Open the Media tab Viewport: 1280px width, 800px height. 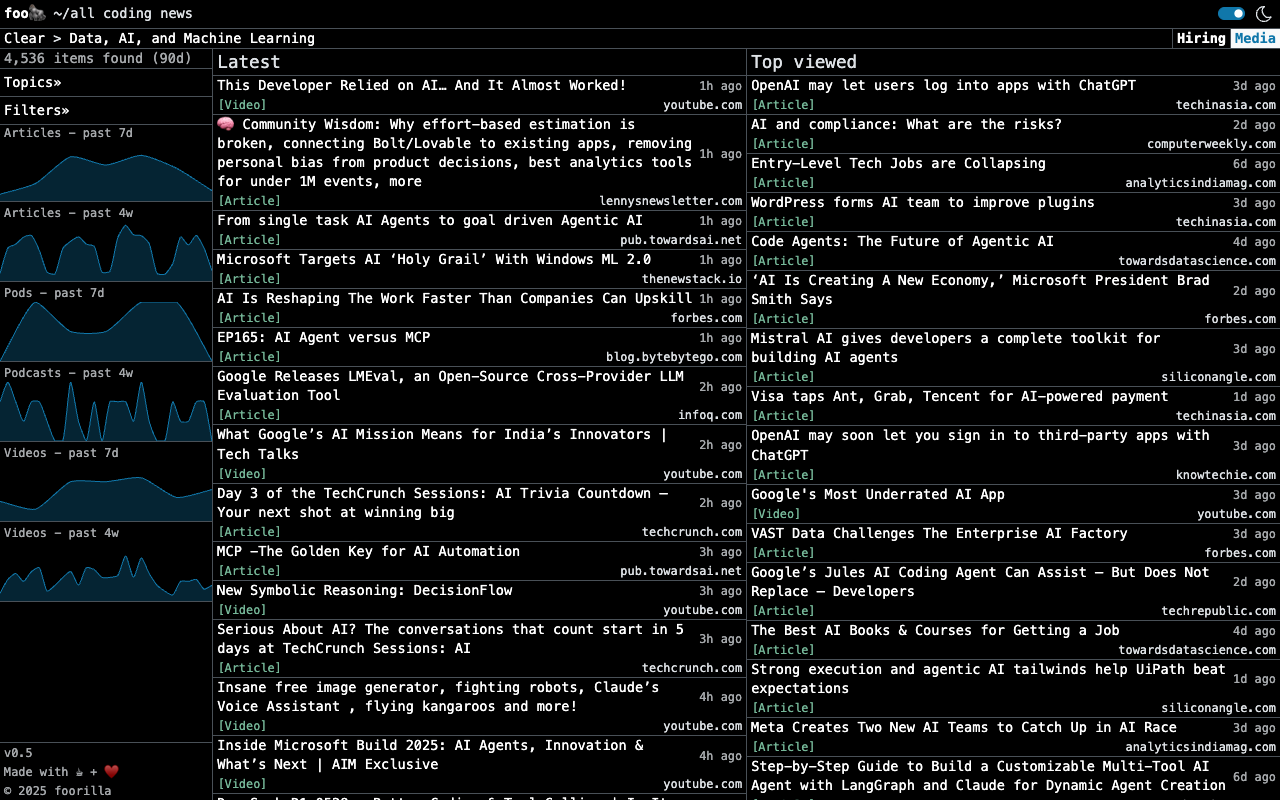pos(1254,38)
